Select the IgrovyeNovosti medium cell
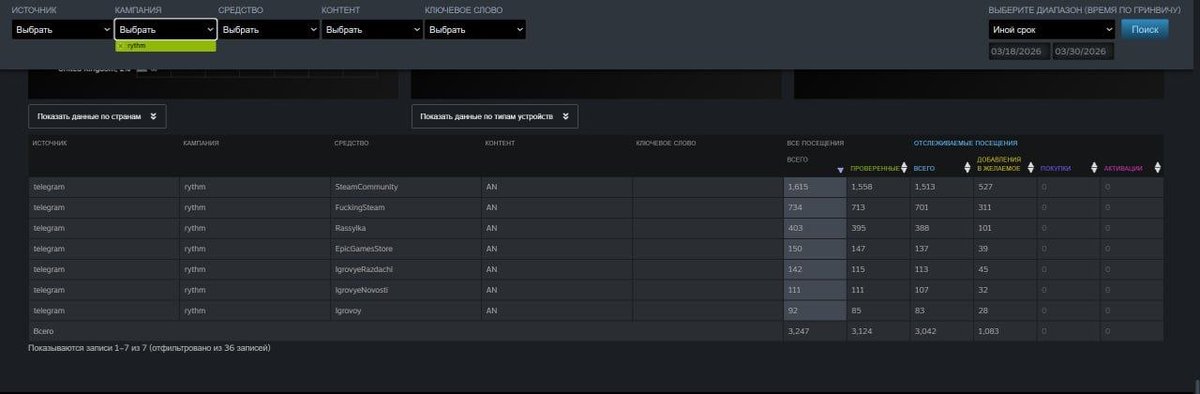 click(405, 290)
